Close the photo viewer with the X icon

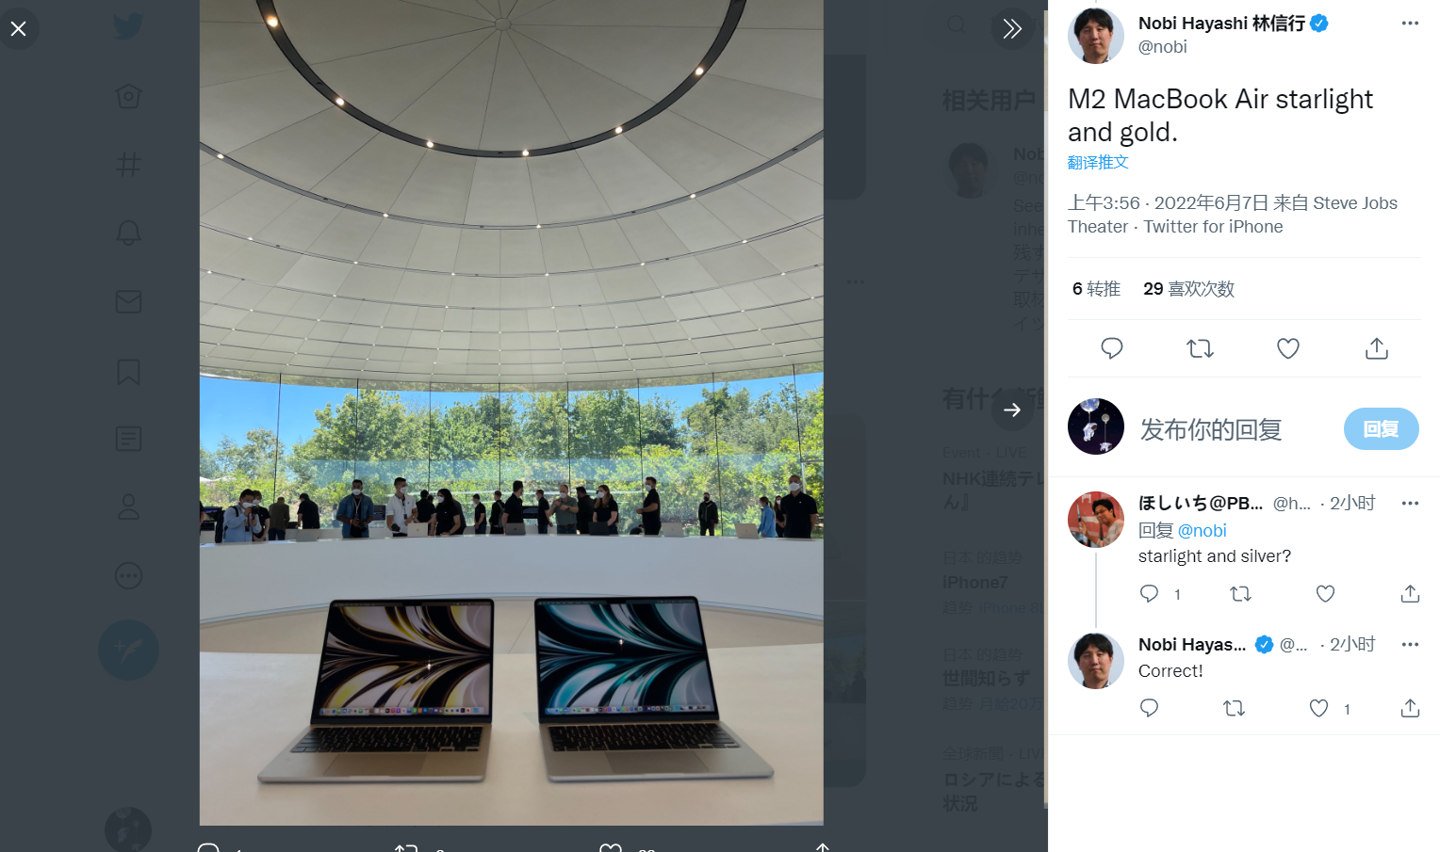click(19, 29)
